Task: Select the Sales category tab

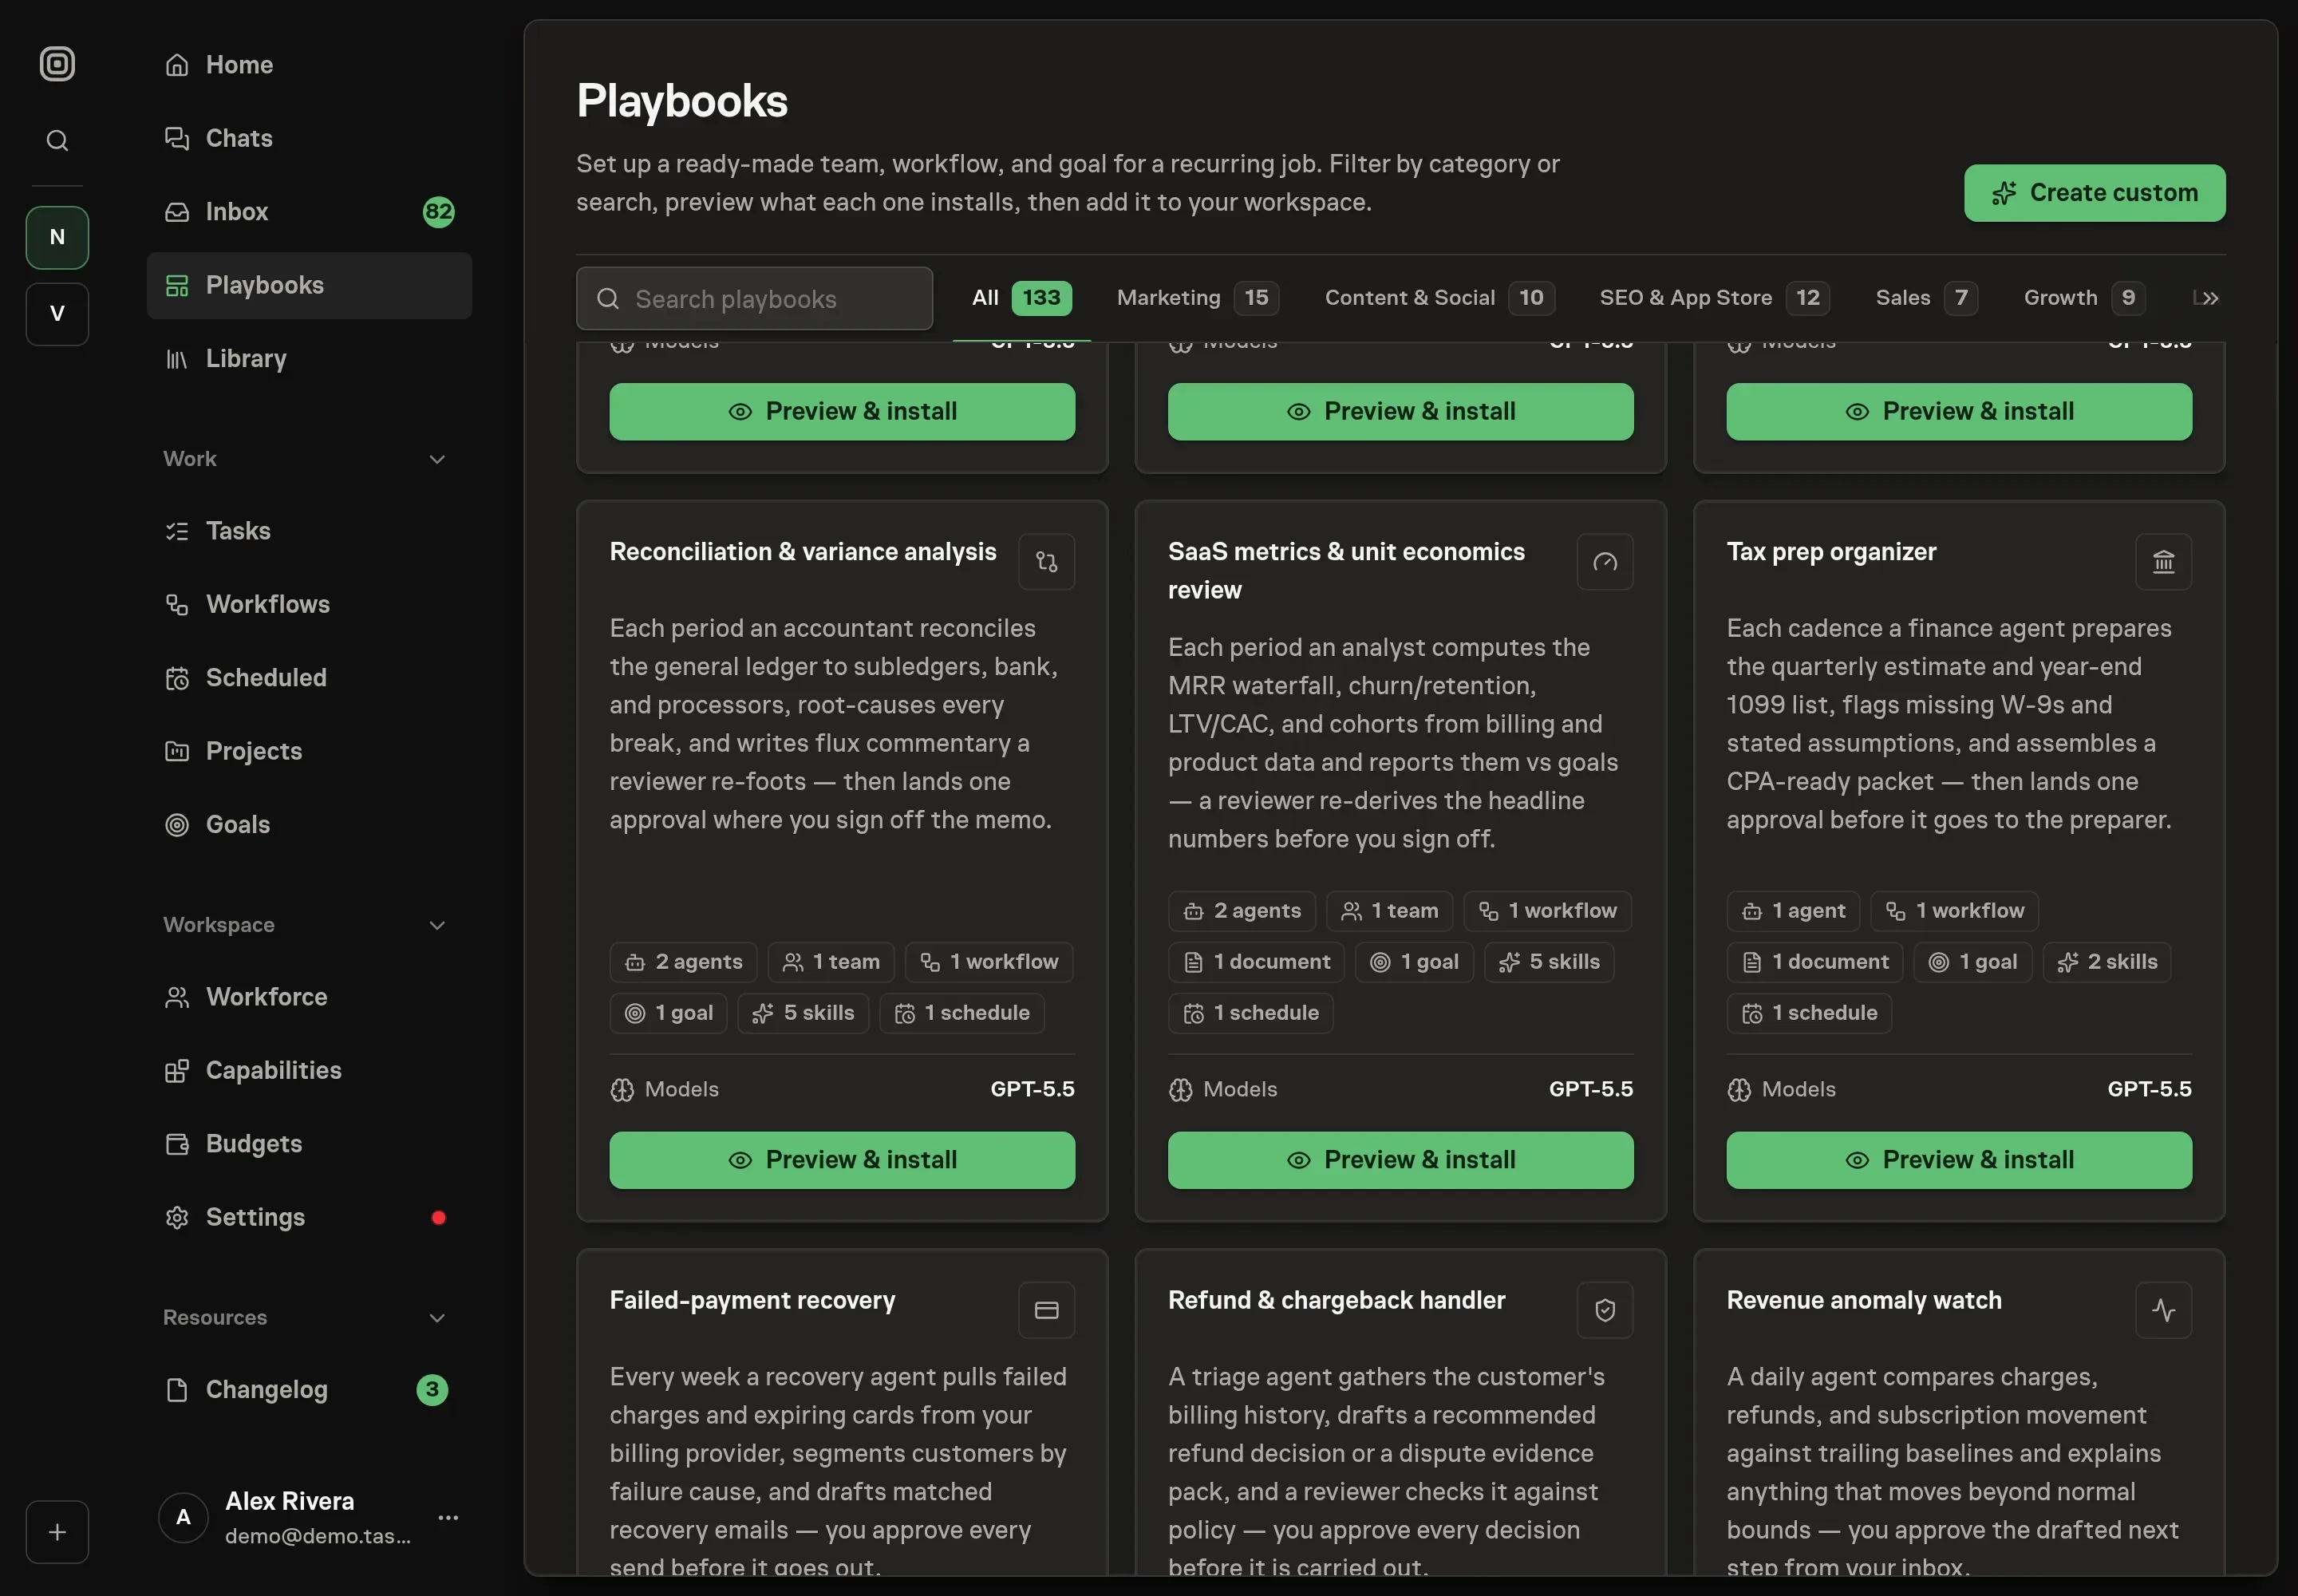Action: pos(1926,298)
